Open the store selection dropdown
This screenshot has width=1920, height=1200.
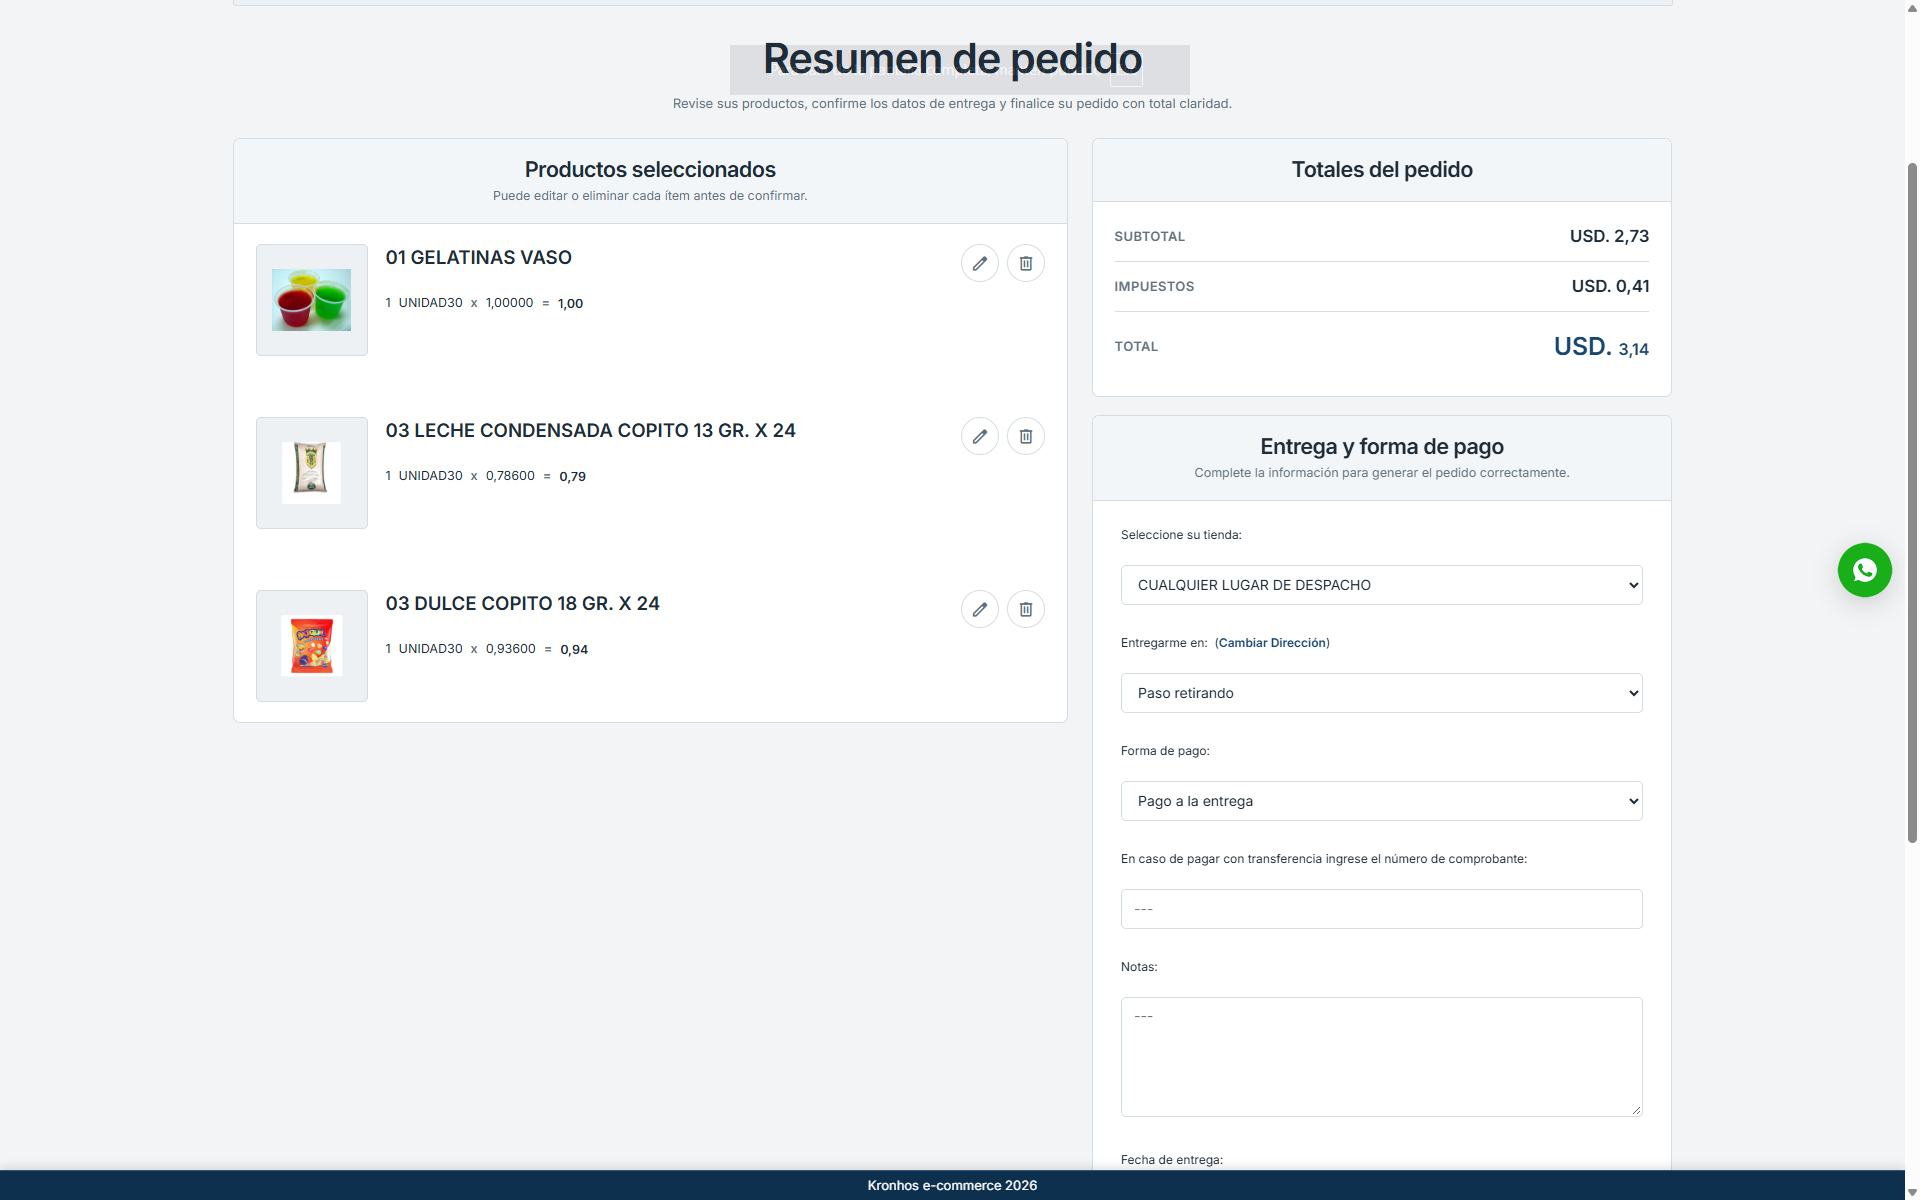click(x=1381, y=585)
